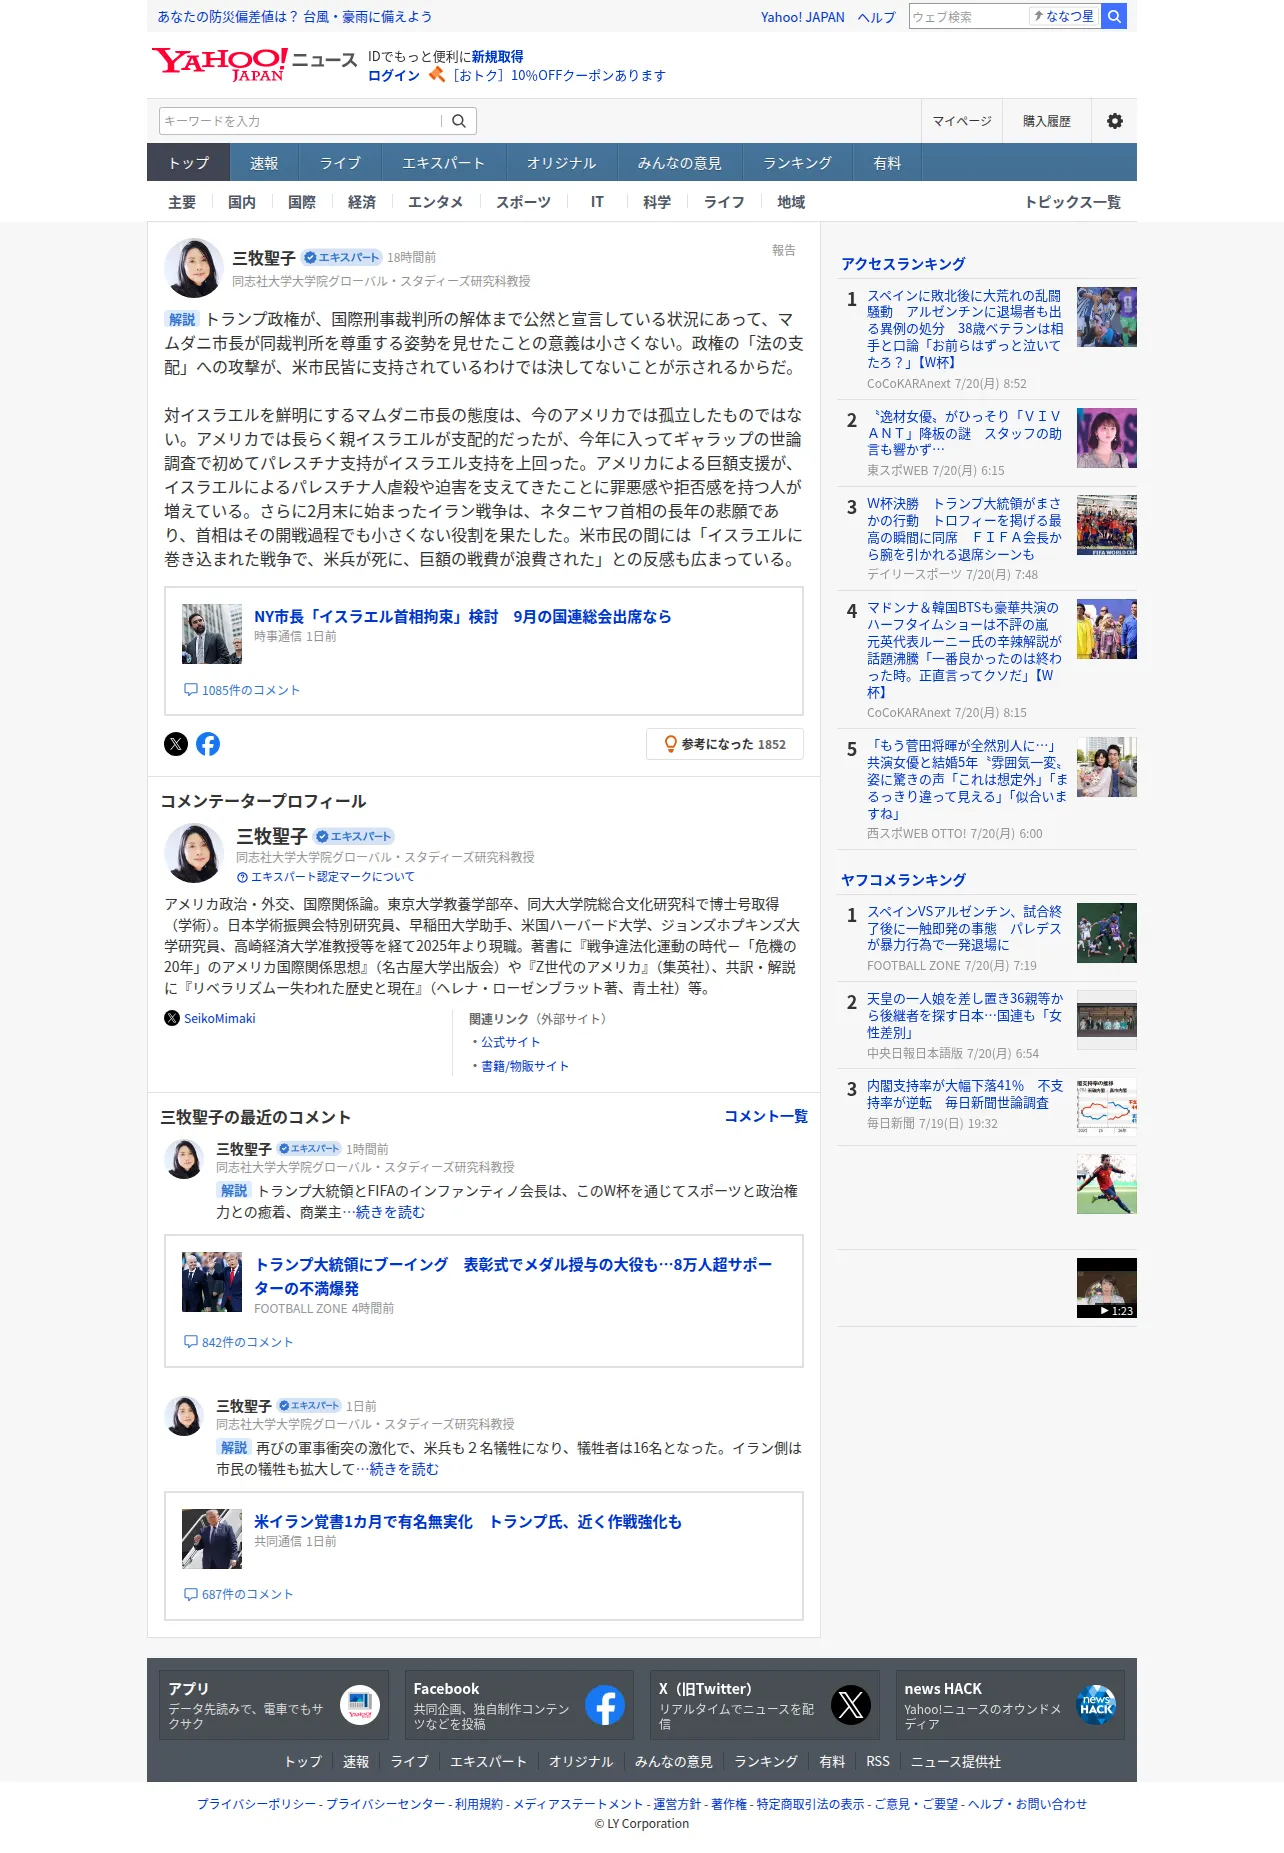Viewport: 1284px width, 1853px height.
Task: Select the スポーツ category
Action: [x=523, y=202]
